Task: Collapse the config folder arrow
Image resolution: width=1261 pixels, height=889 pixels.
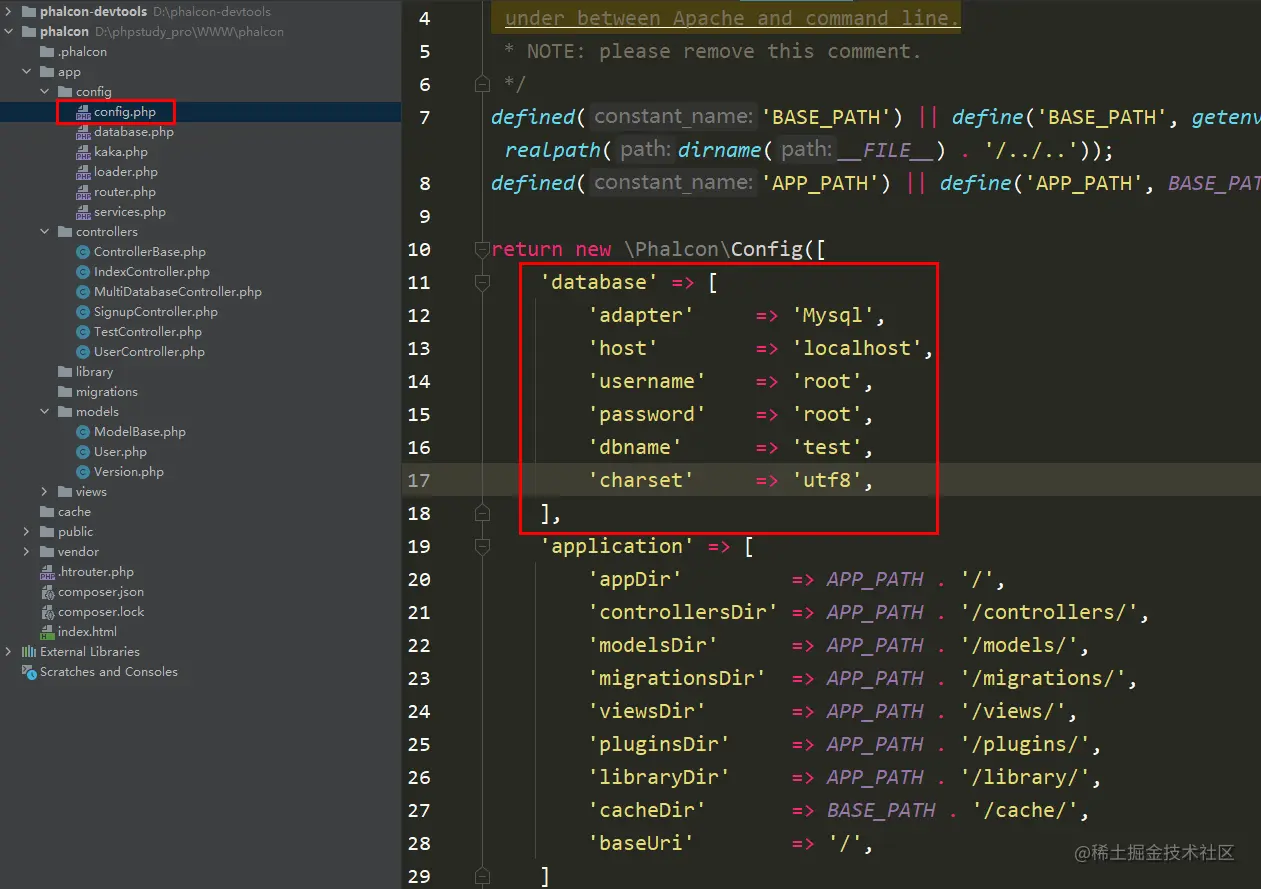Action: (x=45, y=92)
